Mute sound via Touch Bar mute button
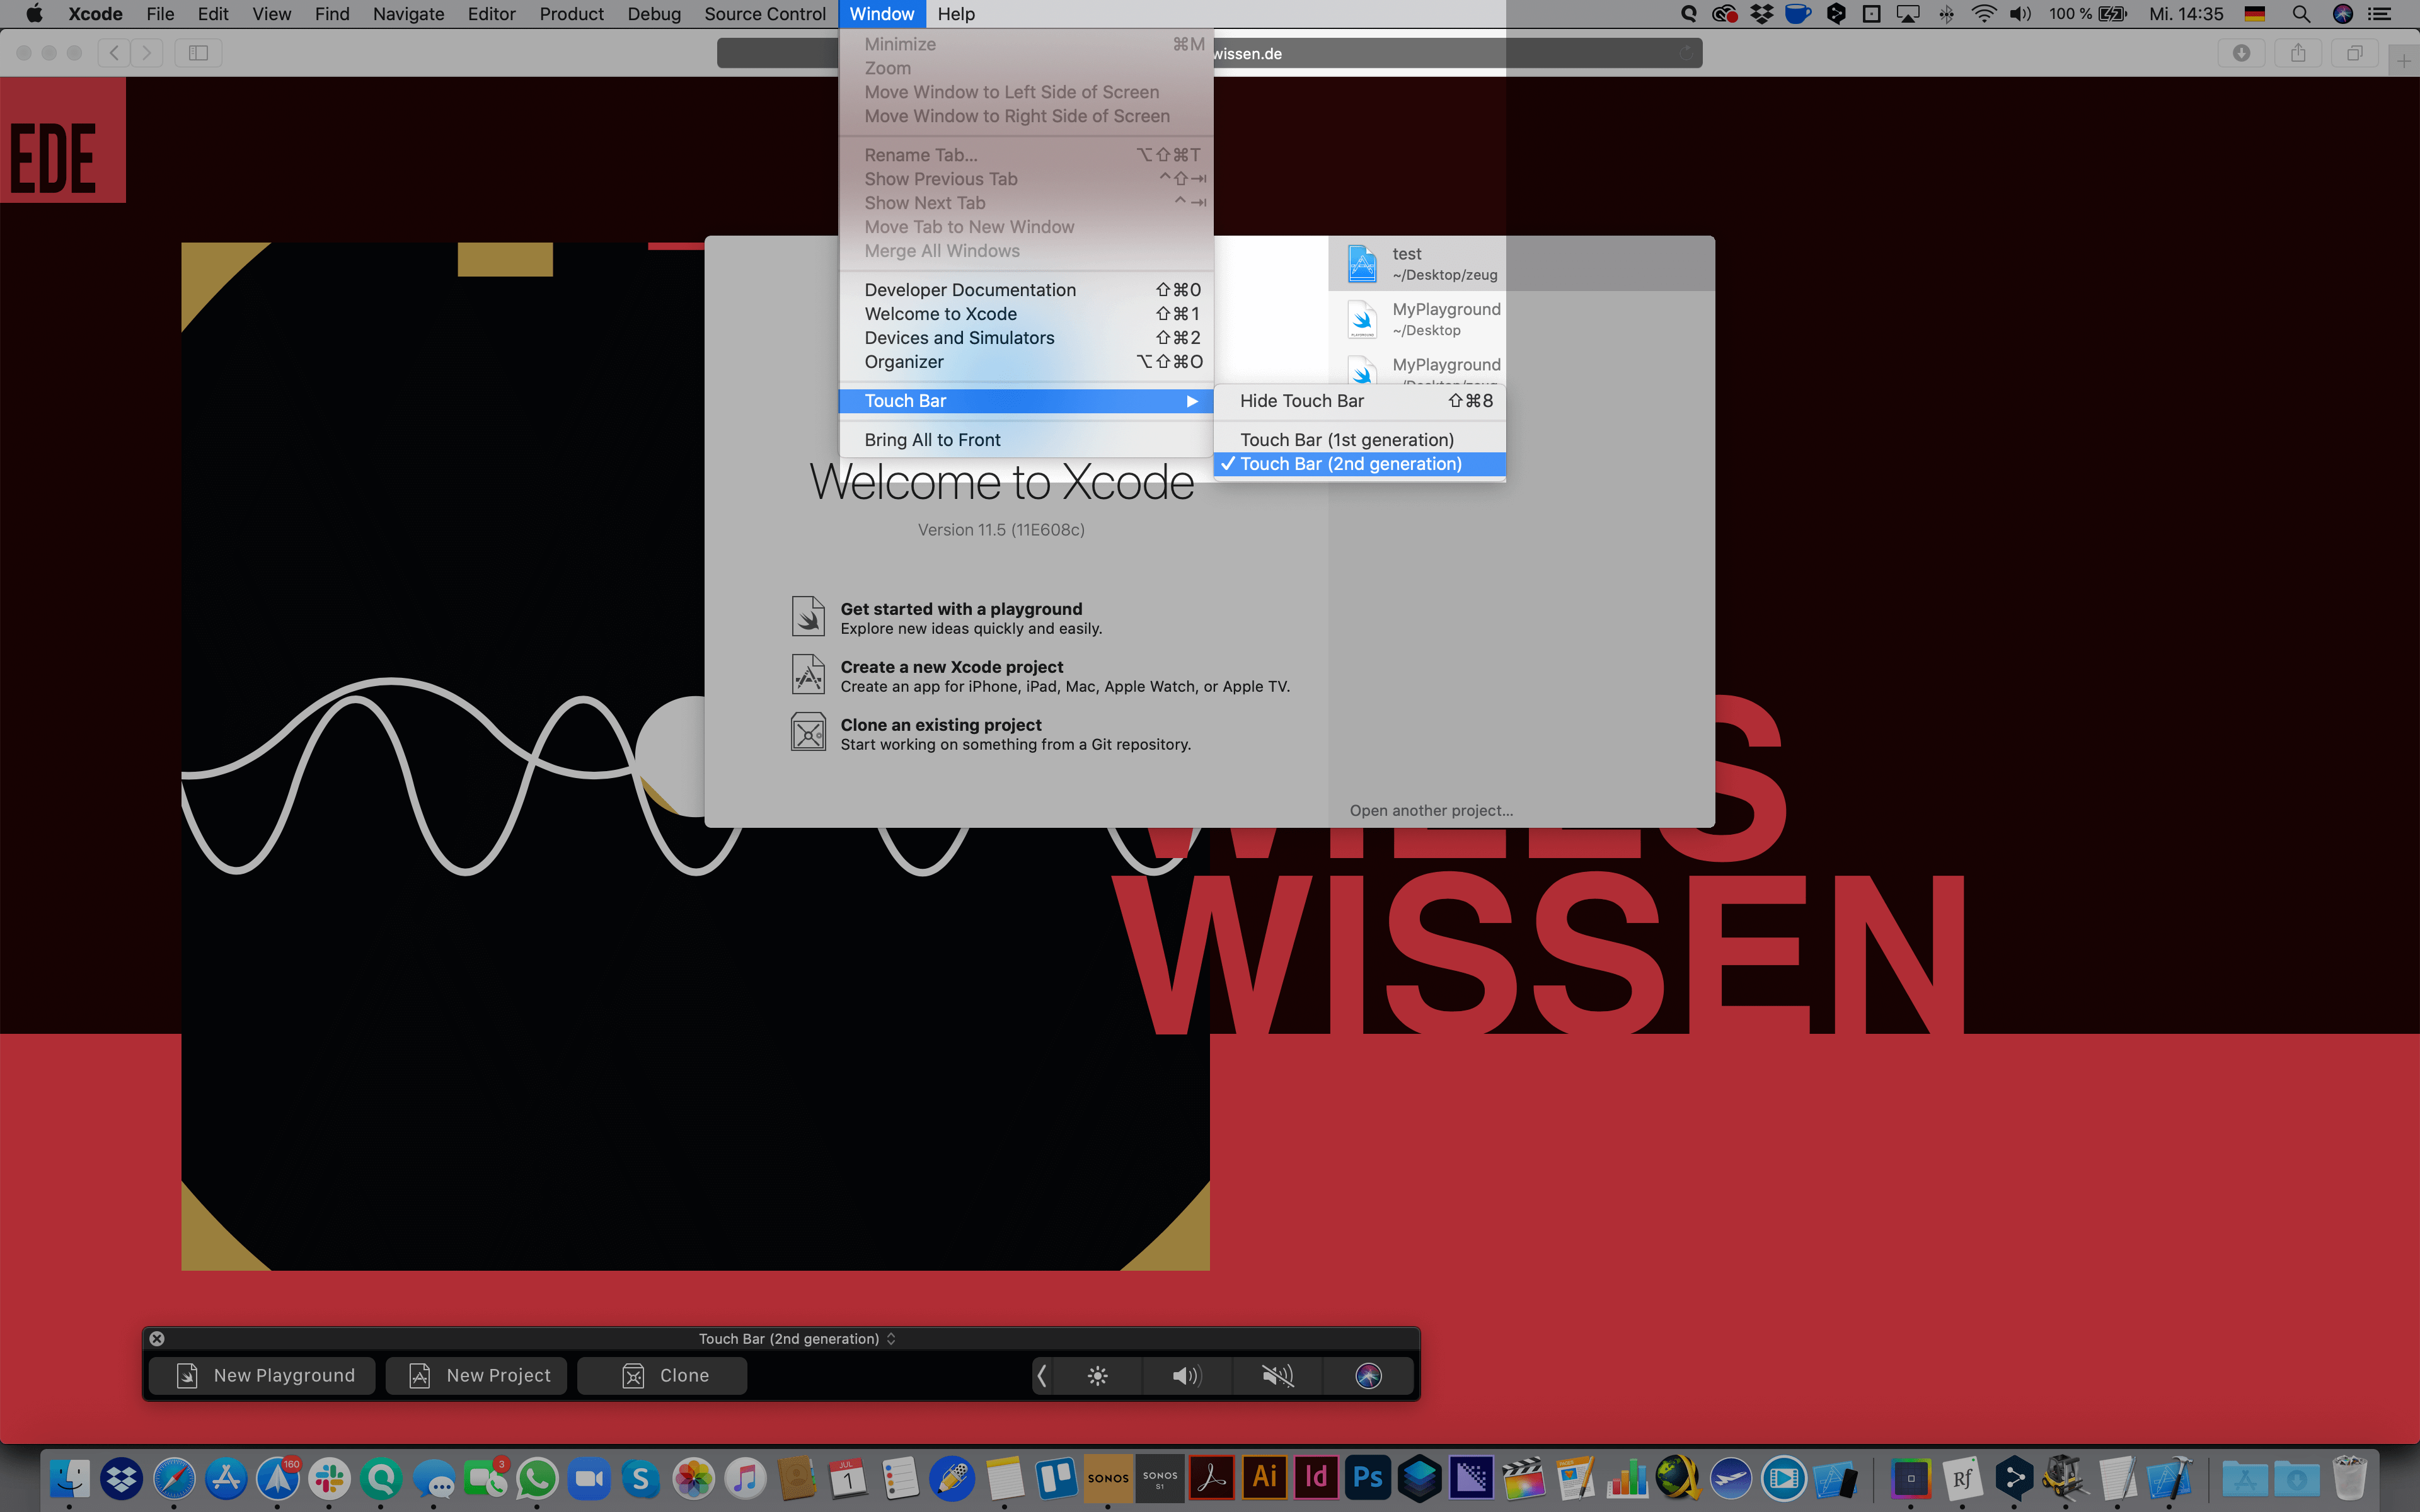2420x1512 pixels. point(1277,1376)
